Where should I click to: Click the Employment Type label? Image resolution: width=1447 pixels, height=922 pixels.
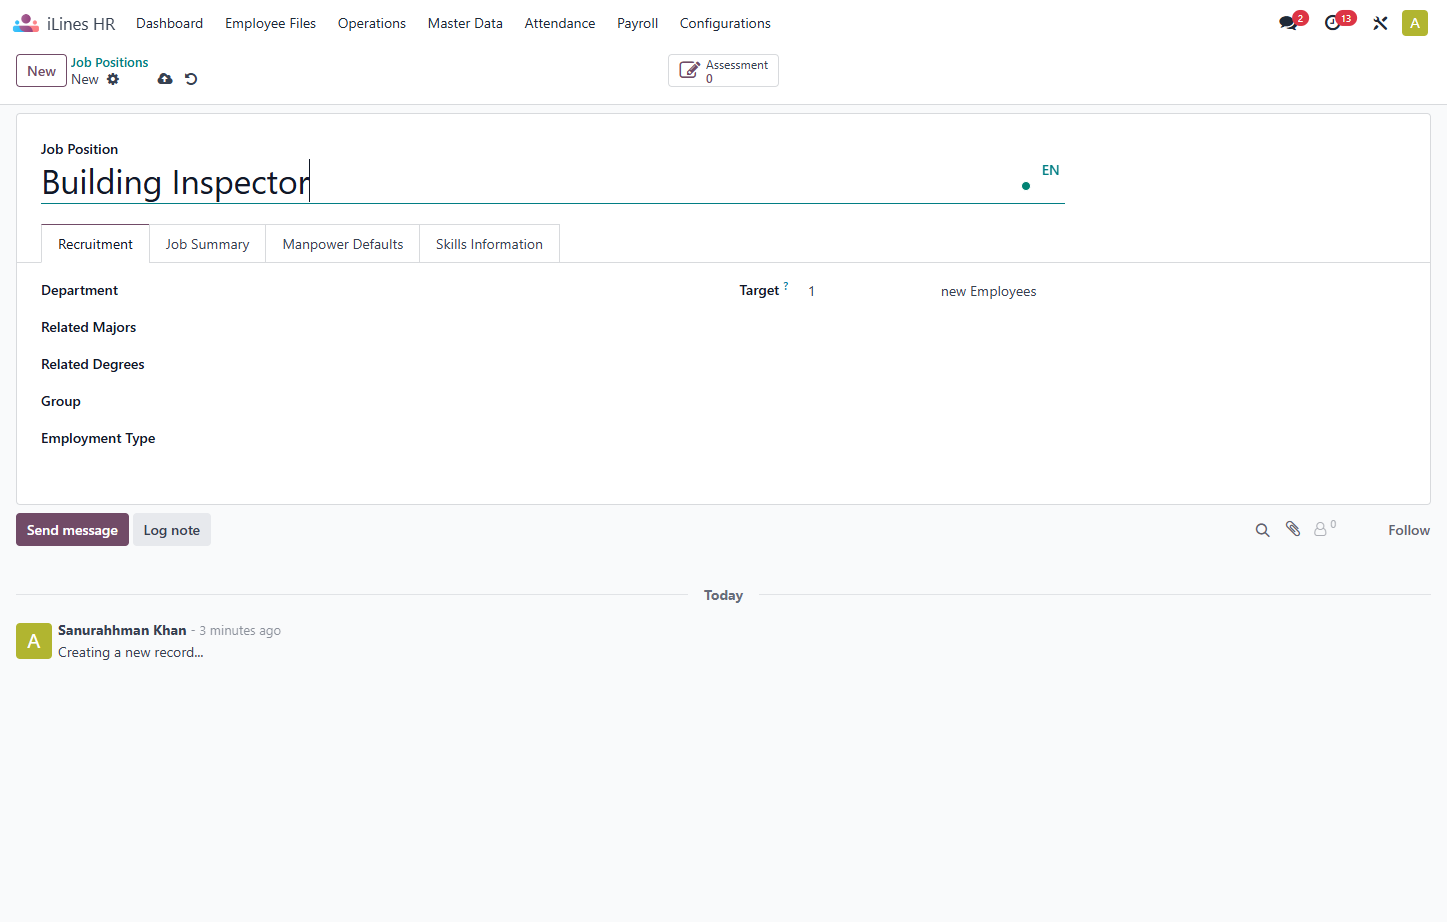pyautogui.click(x=98, y=438)
